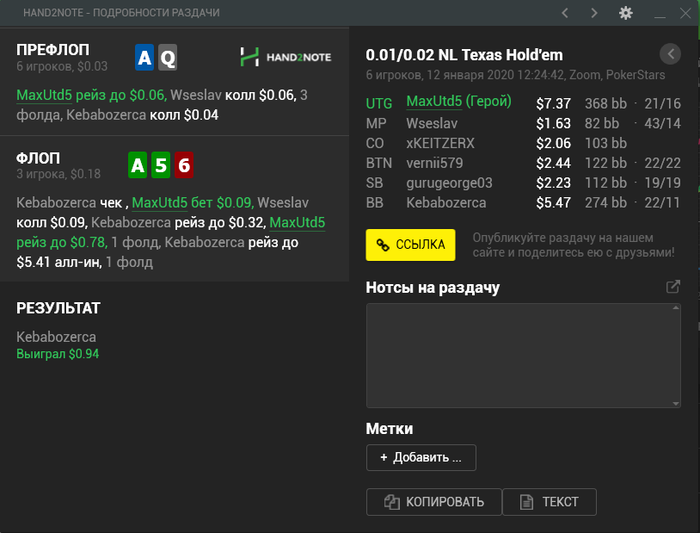Go to the next hand arrow
Screen dimensions: 700x533
click(594, 13)
